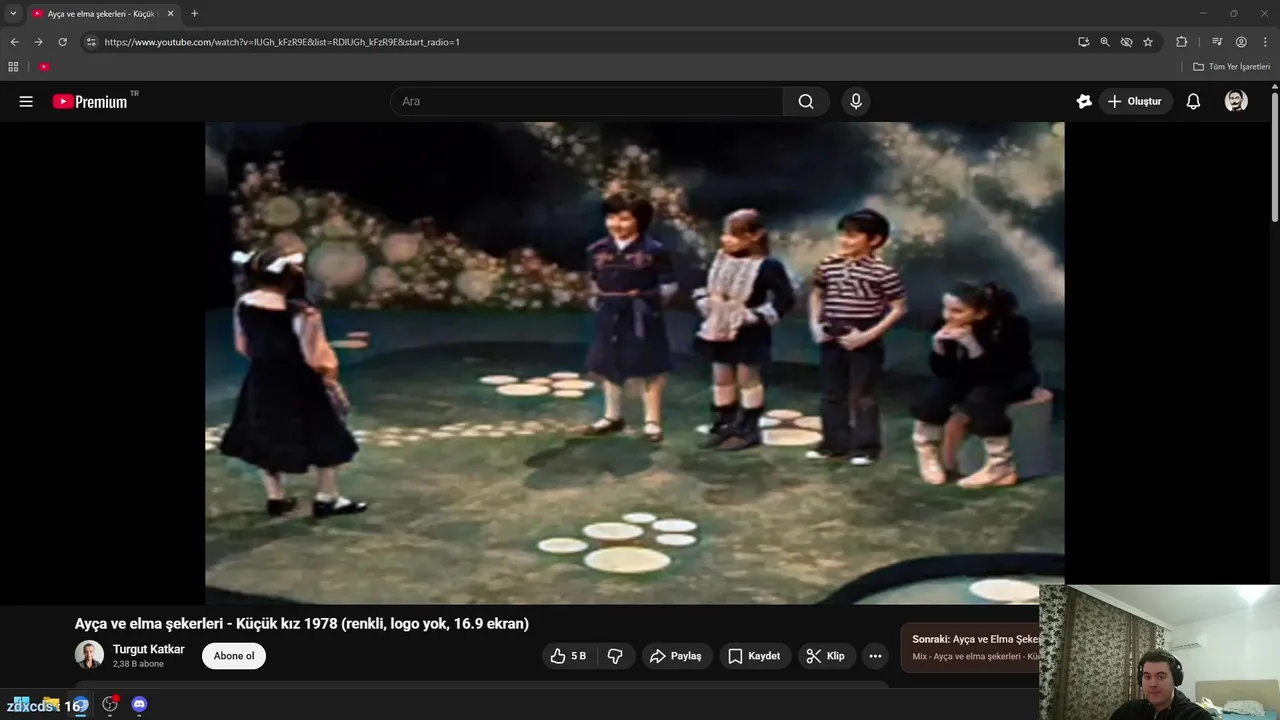Click the crossed-out eye tracking icon

(x=1126, y=42)
